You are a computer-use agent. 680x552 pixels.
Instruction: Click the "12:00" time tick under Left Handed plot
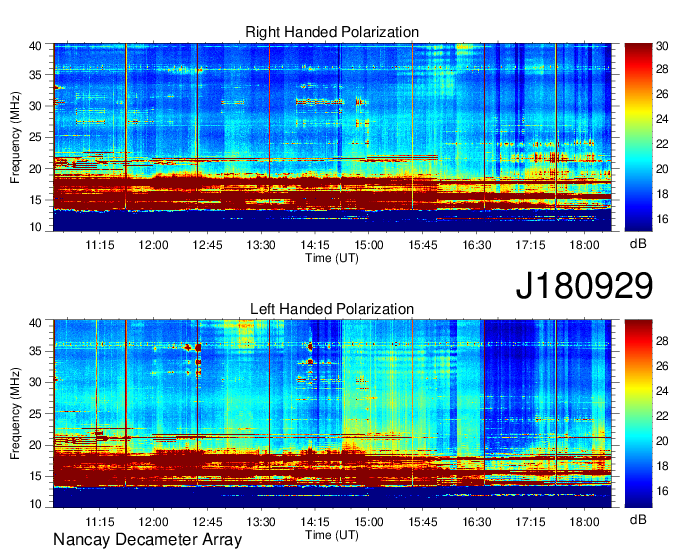(154, 521)
